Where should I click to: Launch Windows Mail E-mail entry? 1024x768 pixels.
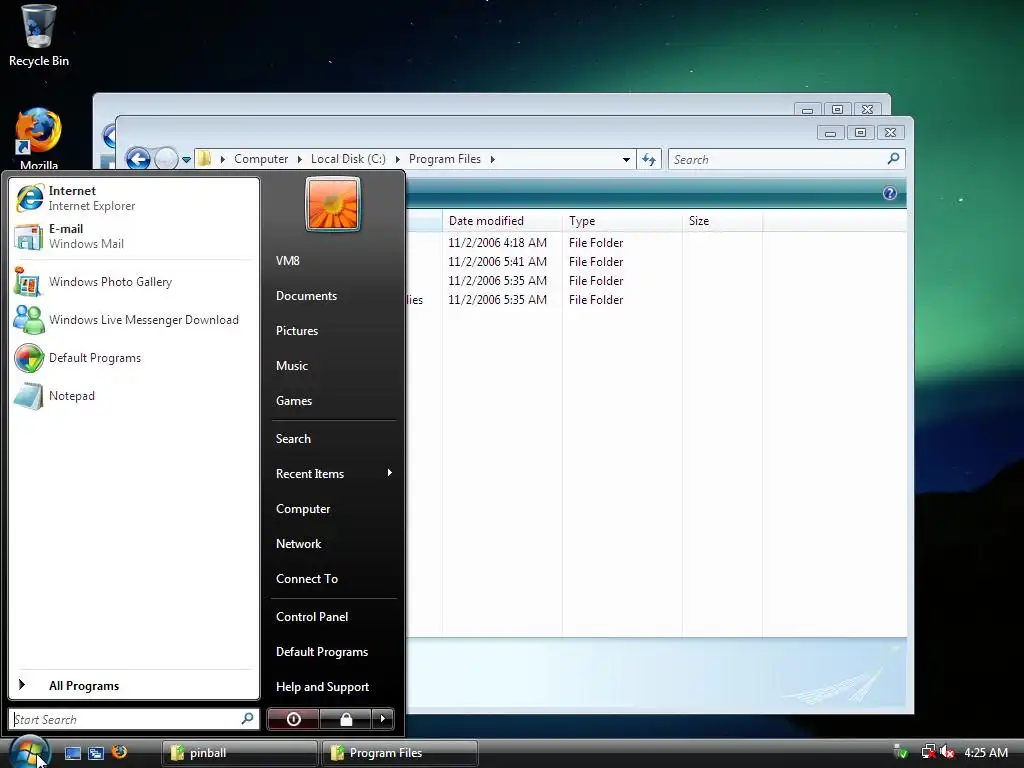(134, 236)
